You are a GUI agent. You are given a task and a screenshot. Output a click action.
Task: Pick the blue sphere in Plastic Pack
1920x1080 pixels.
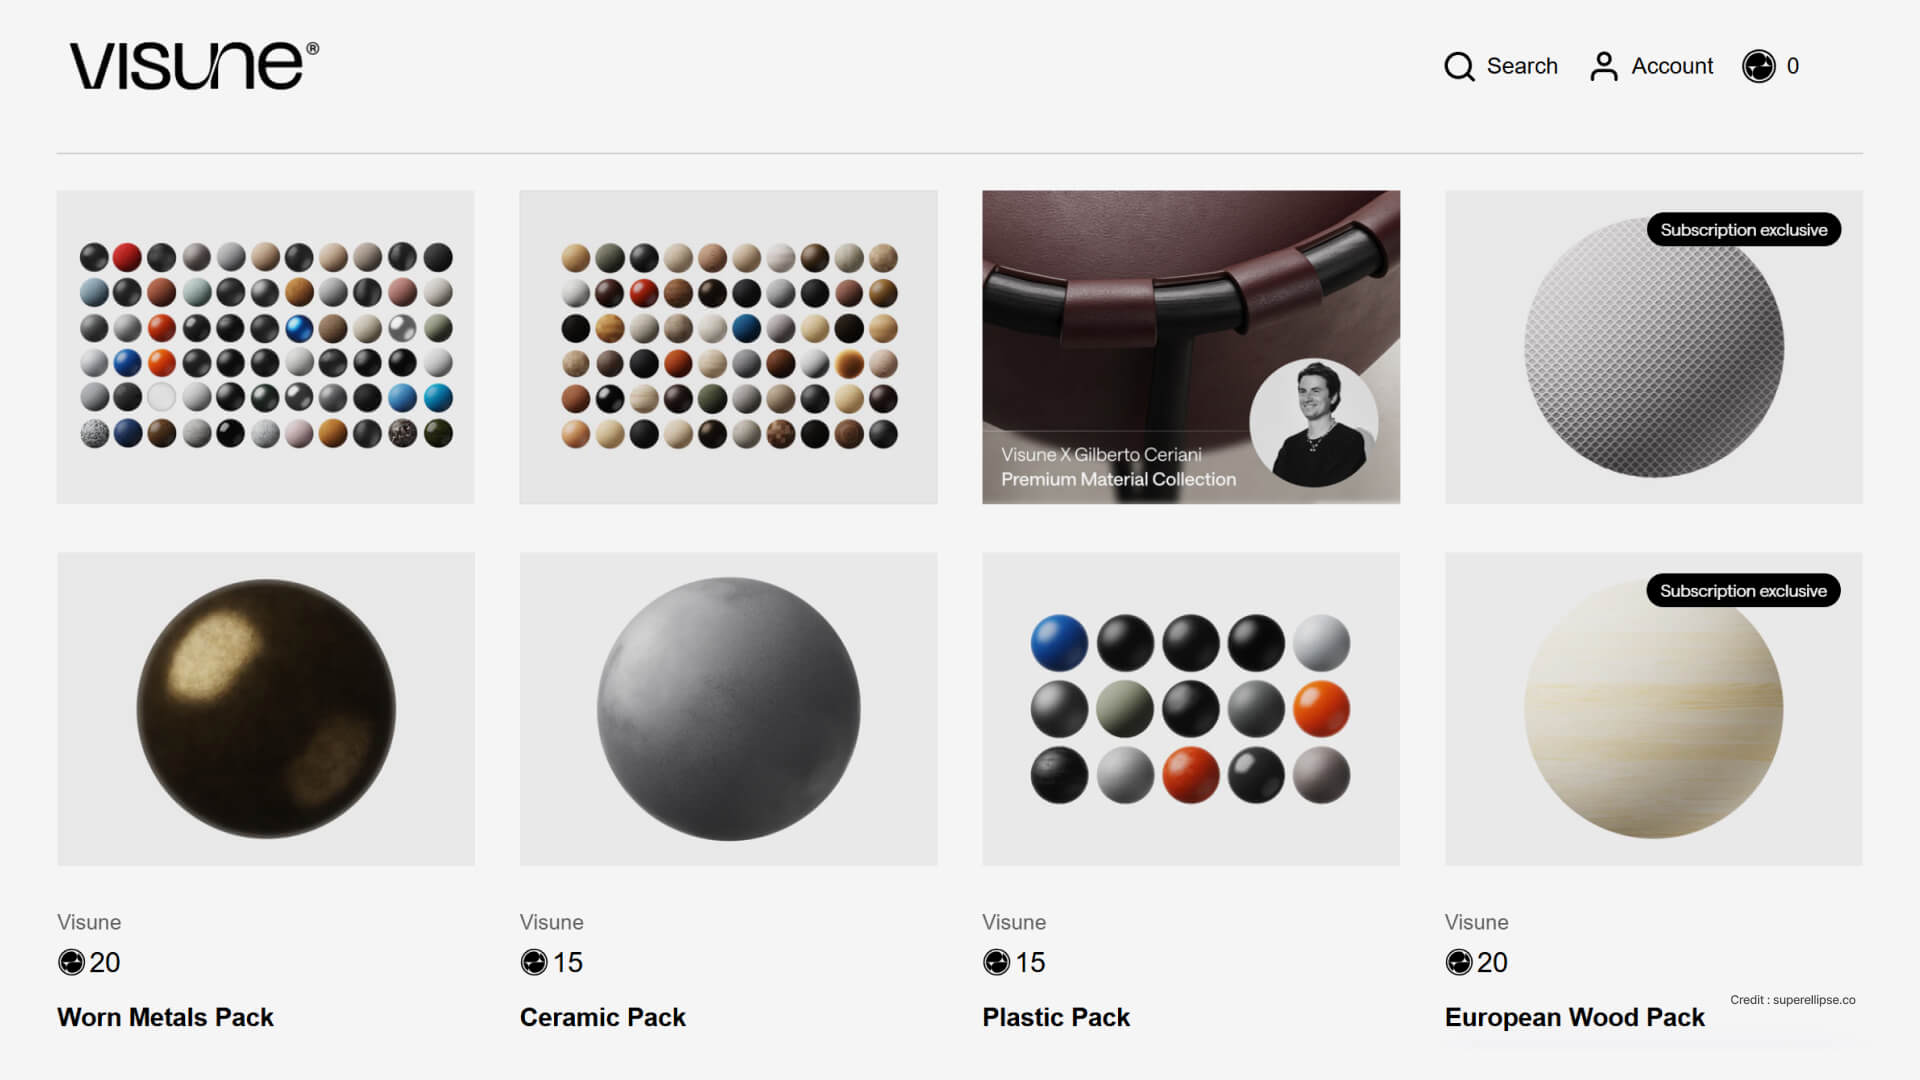click(1059, 643)
